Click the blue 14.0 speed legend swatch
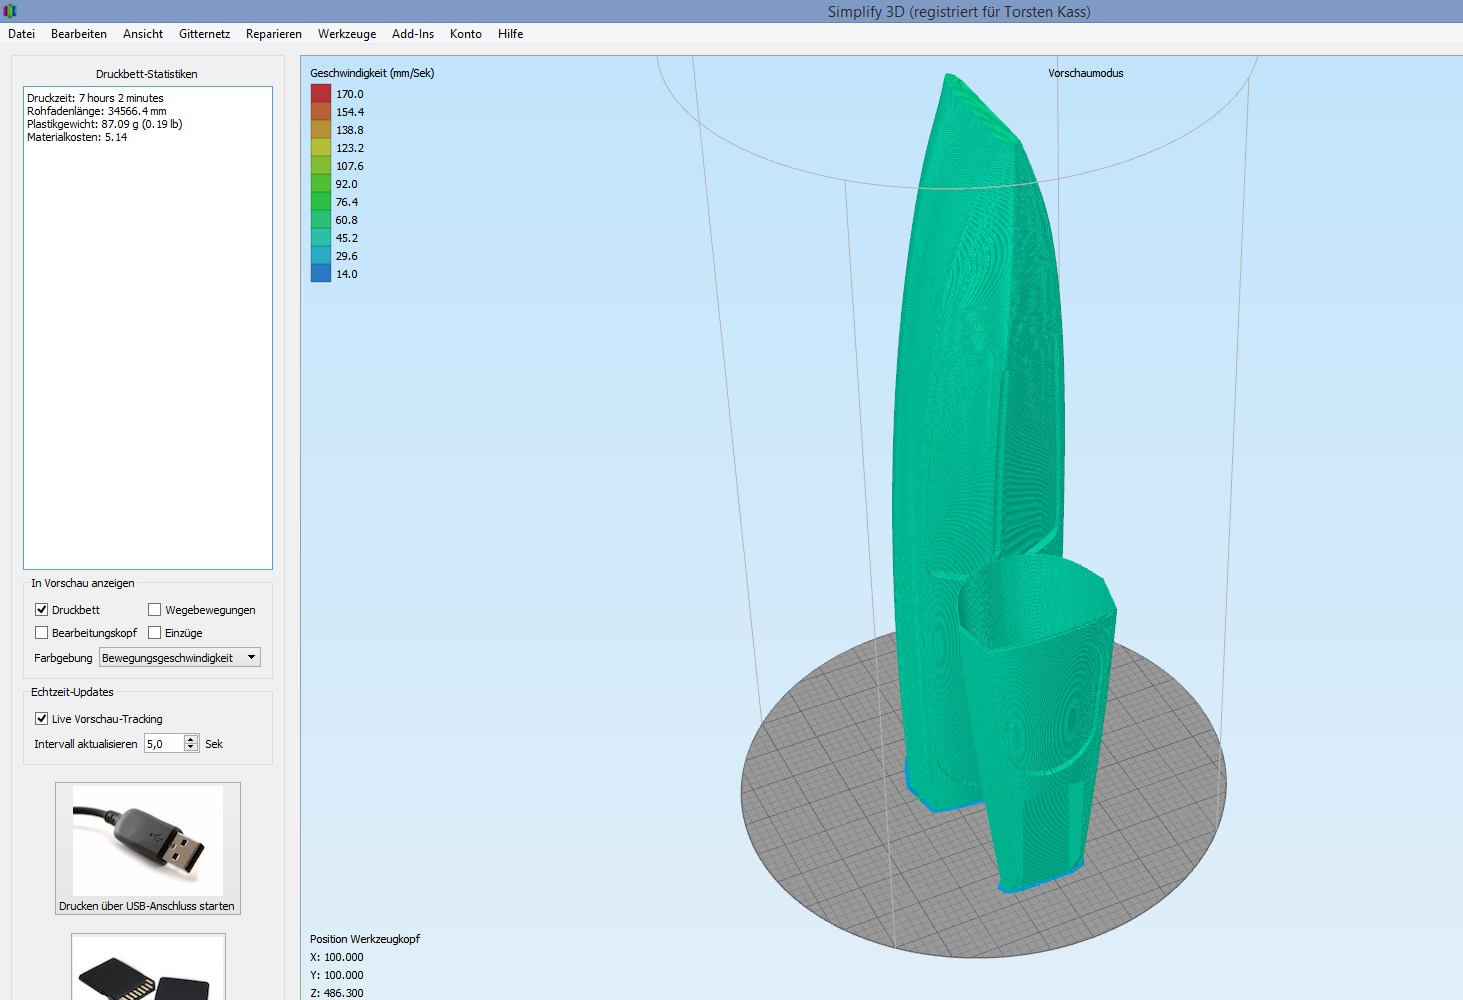1463x1000 pixels. click(320, 274)
